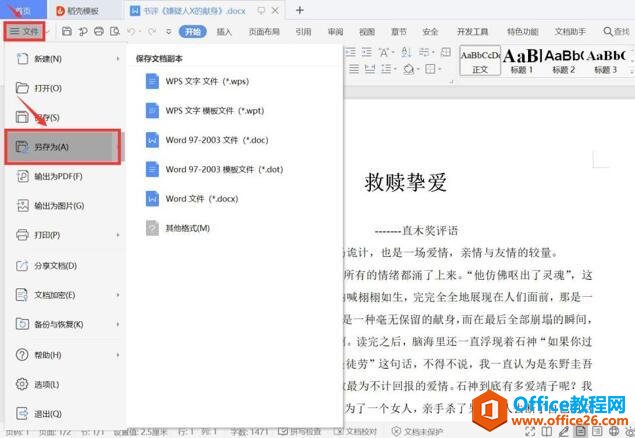
Task: Click the print icon in quick access toolbar
Action: pyautogui.click(x=99, y=31)
